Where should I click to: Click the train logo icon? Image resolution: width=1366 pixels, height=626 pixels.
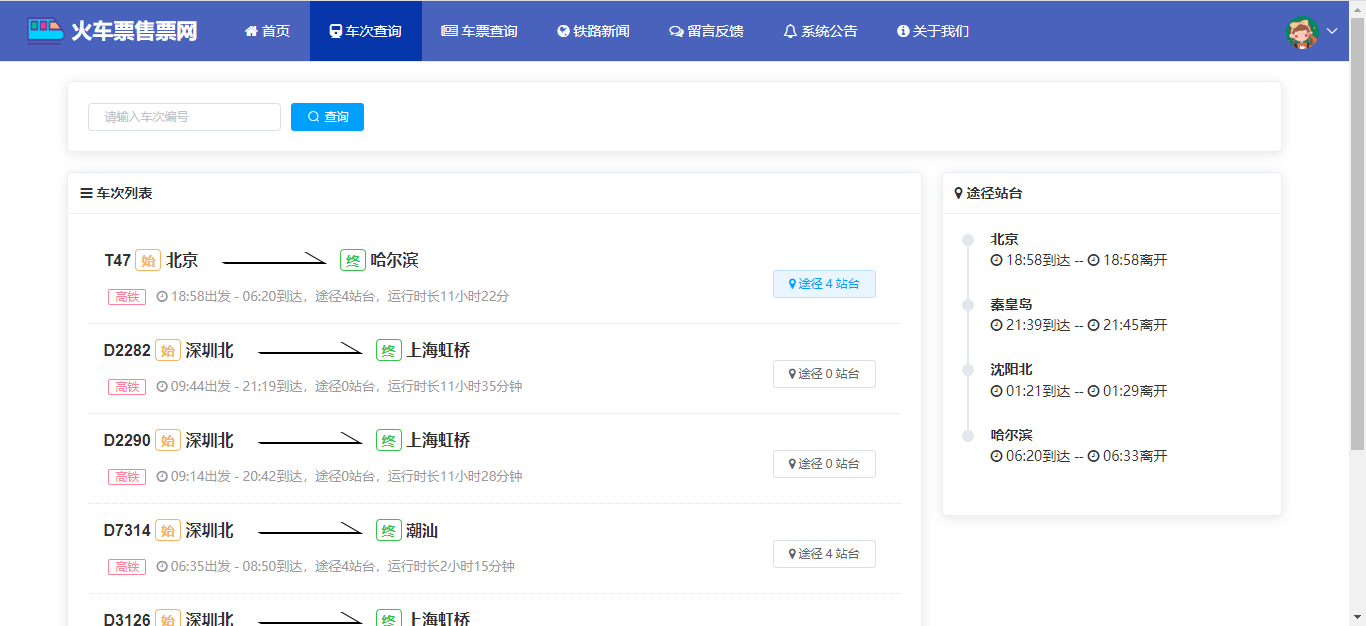click(44, 31)
